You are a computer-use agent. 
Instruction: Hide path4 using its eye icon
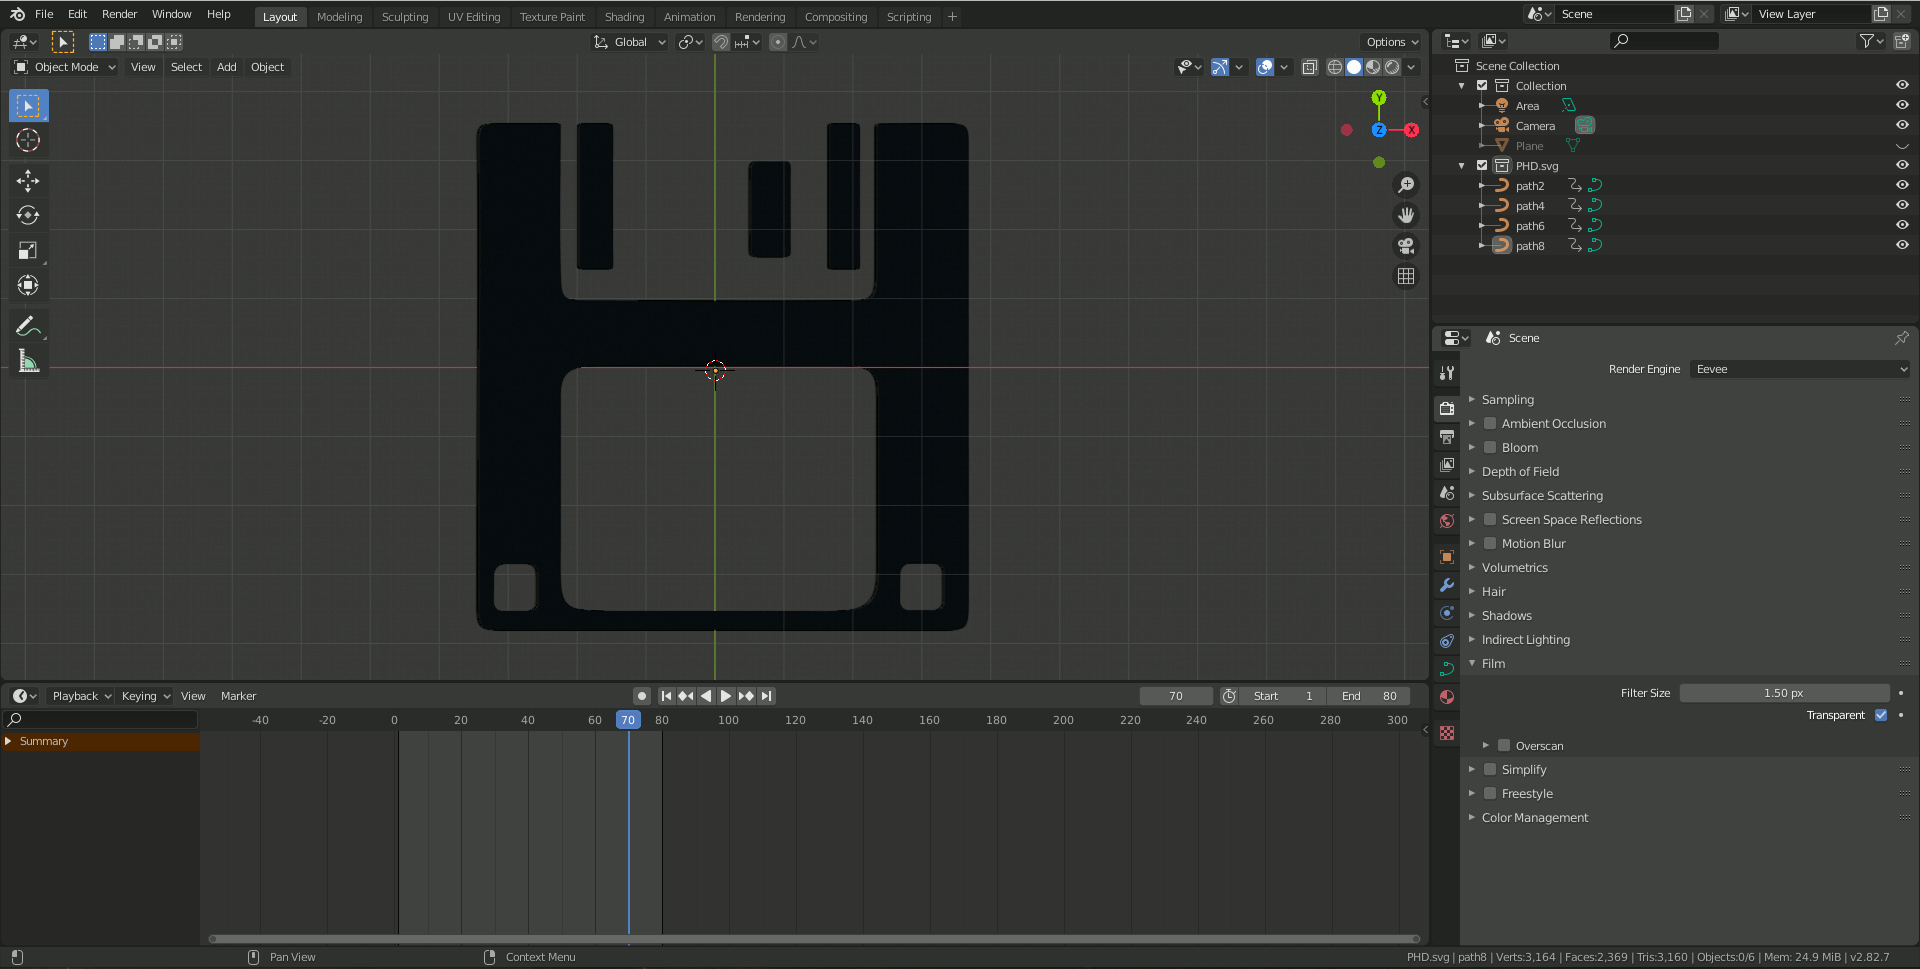(x=1902, y=205)
